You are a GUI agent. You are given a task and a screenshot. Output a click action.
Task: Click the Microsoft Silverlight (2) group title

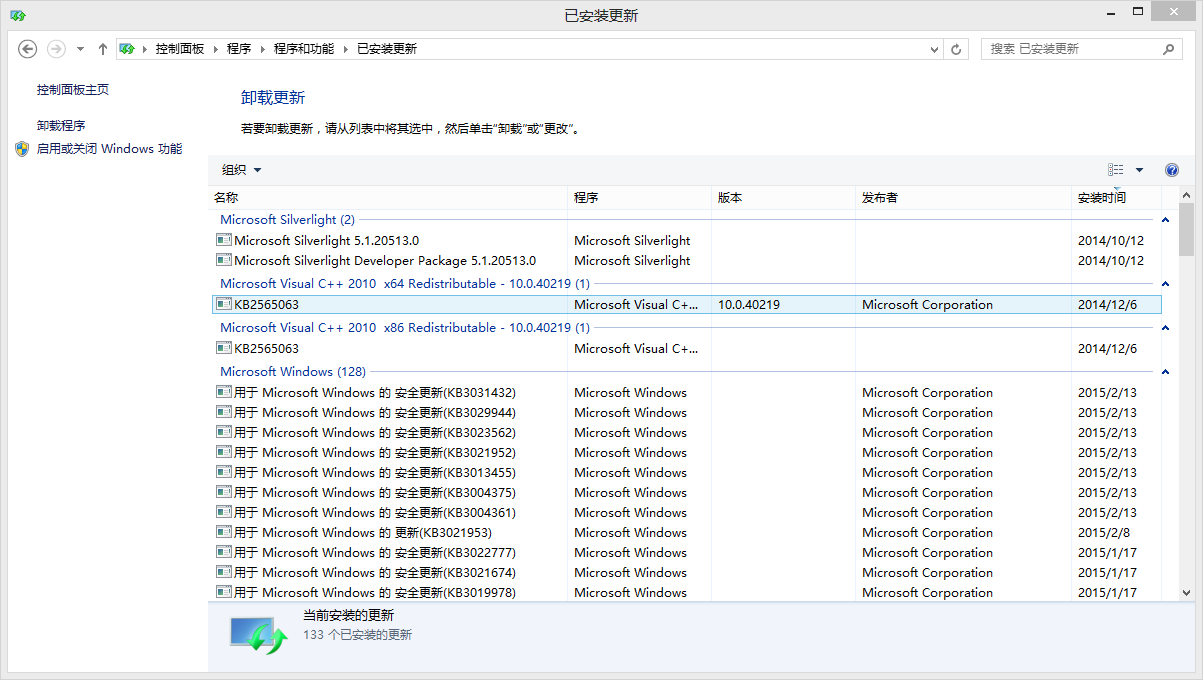[x=287, y=220]
